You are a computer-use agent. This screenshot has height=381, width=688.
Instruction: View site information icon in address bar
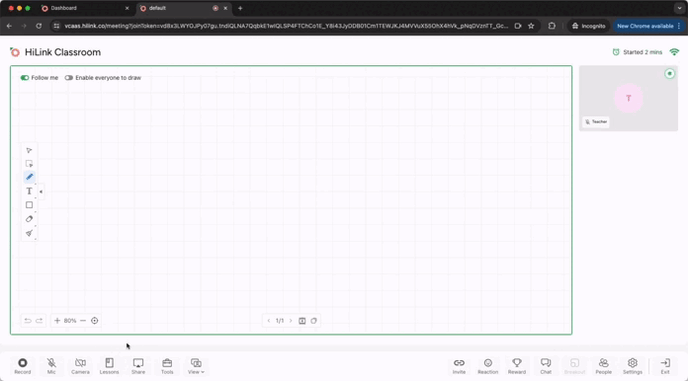56,26
